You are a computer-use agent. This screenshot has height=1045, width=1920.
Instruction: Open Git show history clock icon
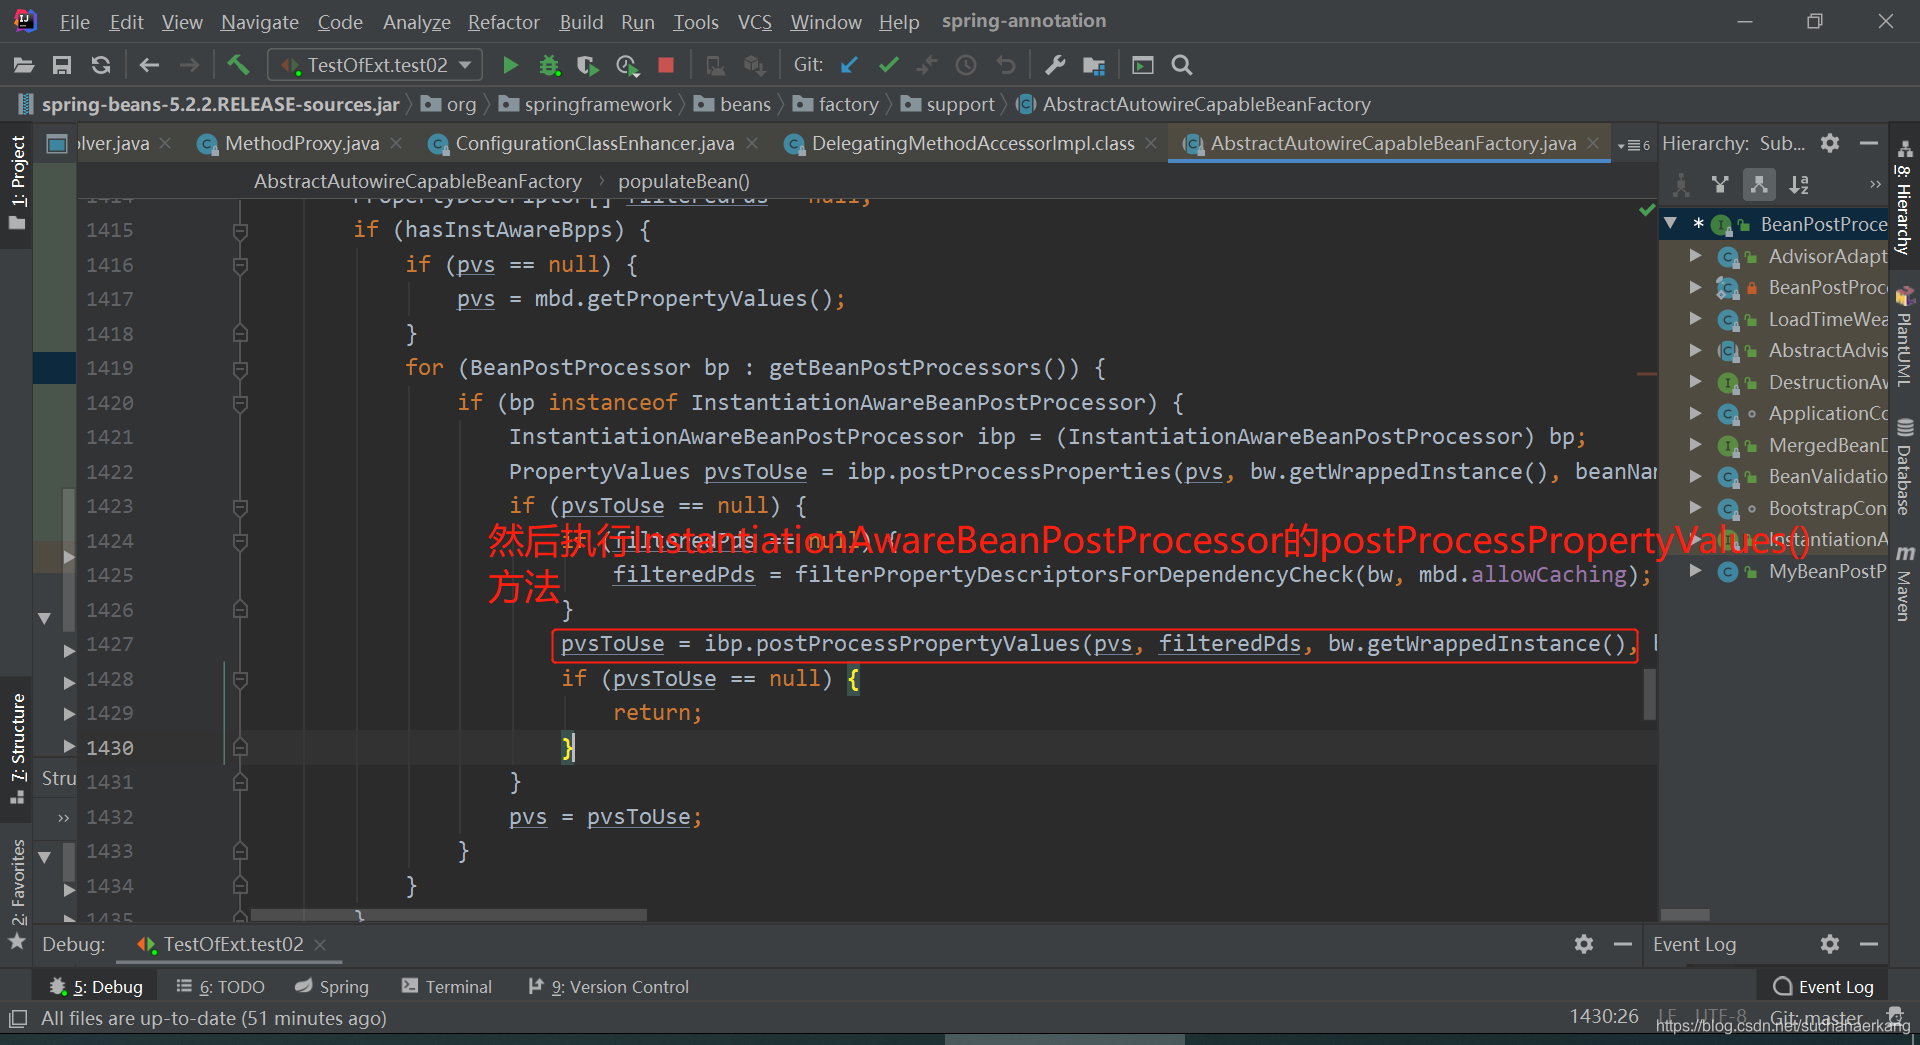click(966, 65)
